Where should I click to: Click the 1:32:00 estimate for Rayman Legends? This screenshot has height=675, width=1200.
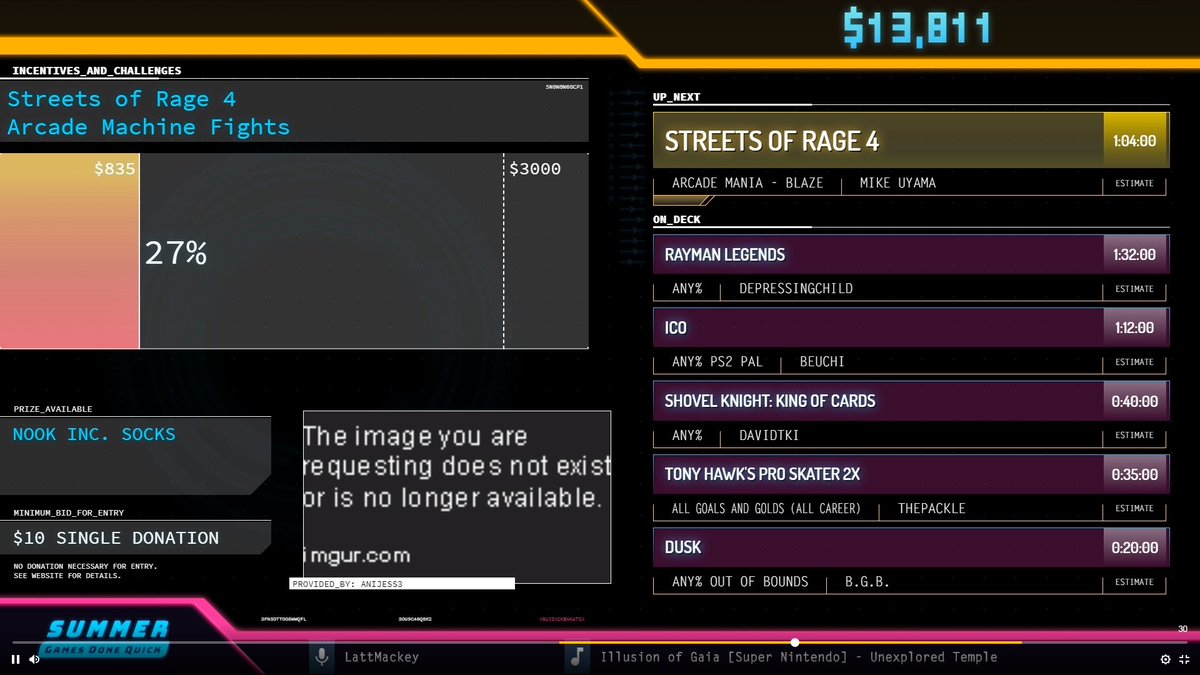click(1135, 254)
